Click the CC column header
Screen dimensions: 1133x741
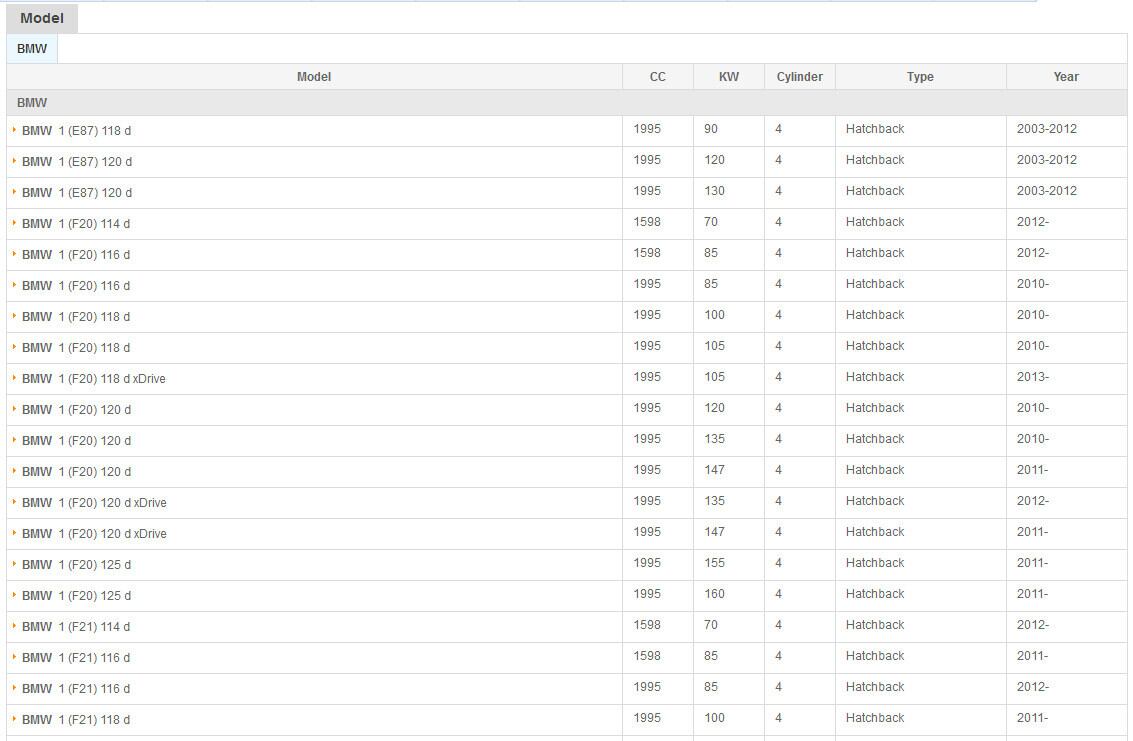pos(658,77)
